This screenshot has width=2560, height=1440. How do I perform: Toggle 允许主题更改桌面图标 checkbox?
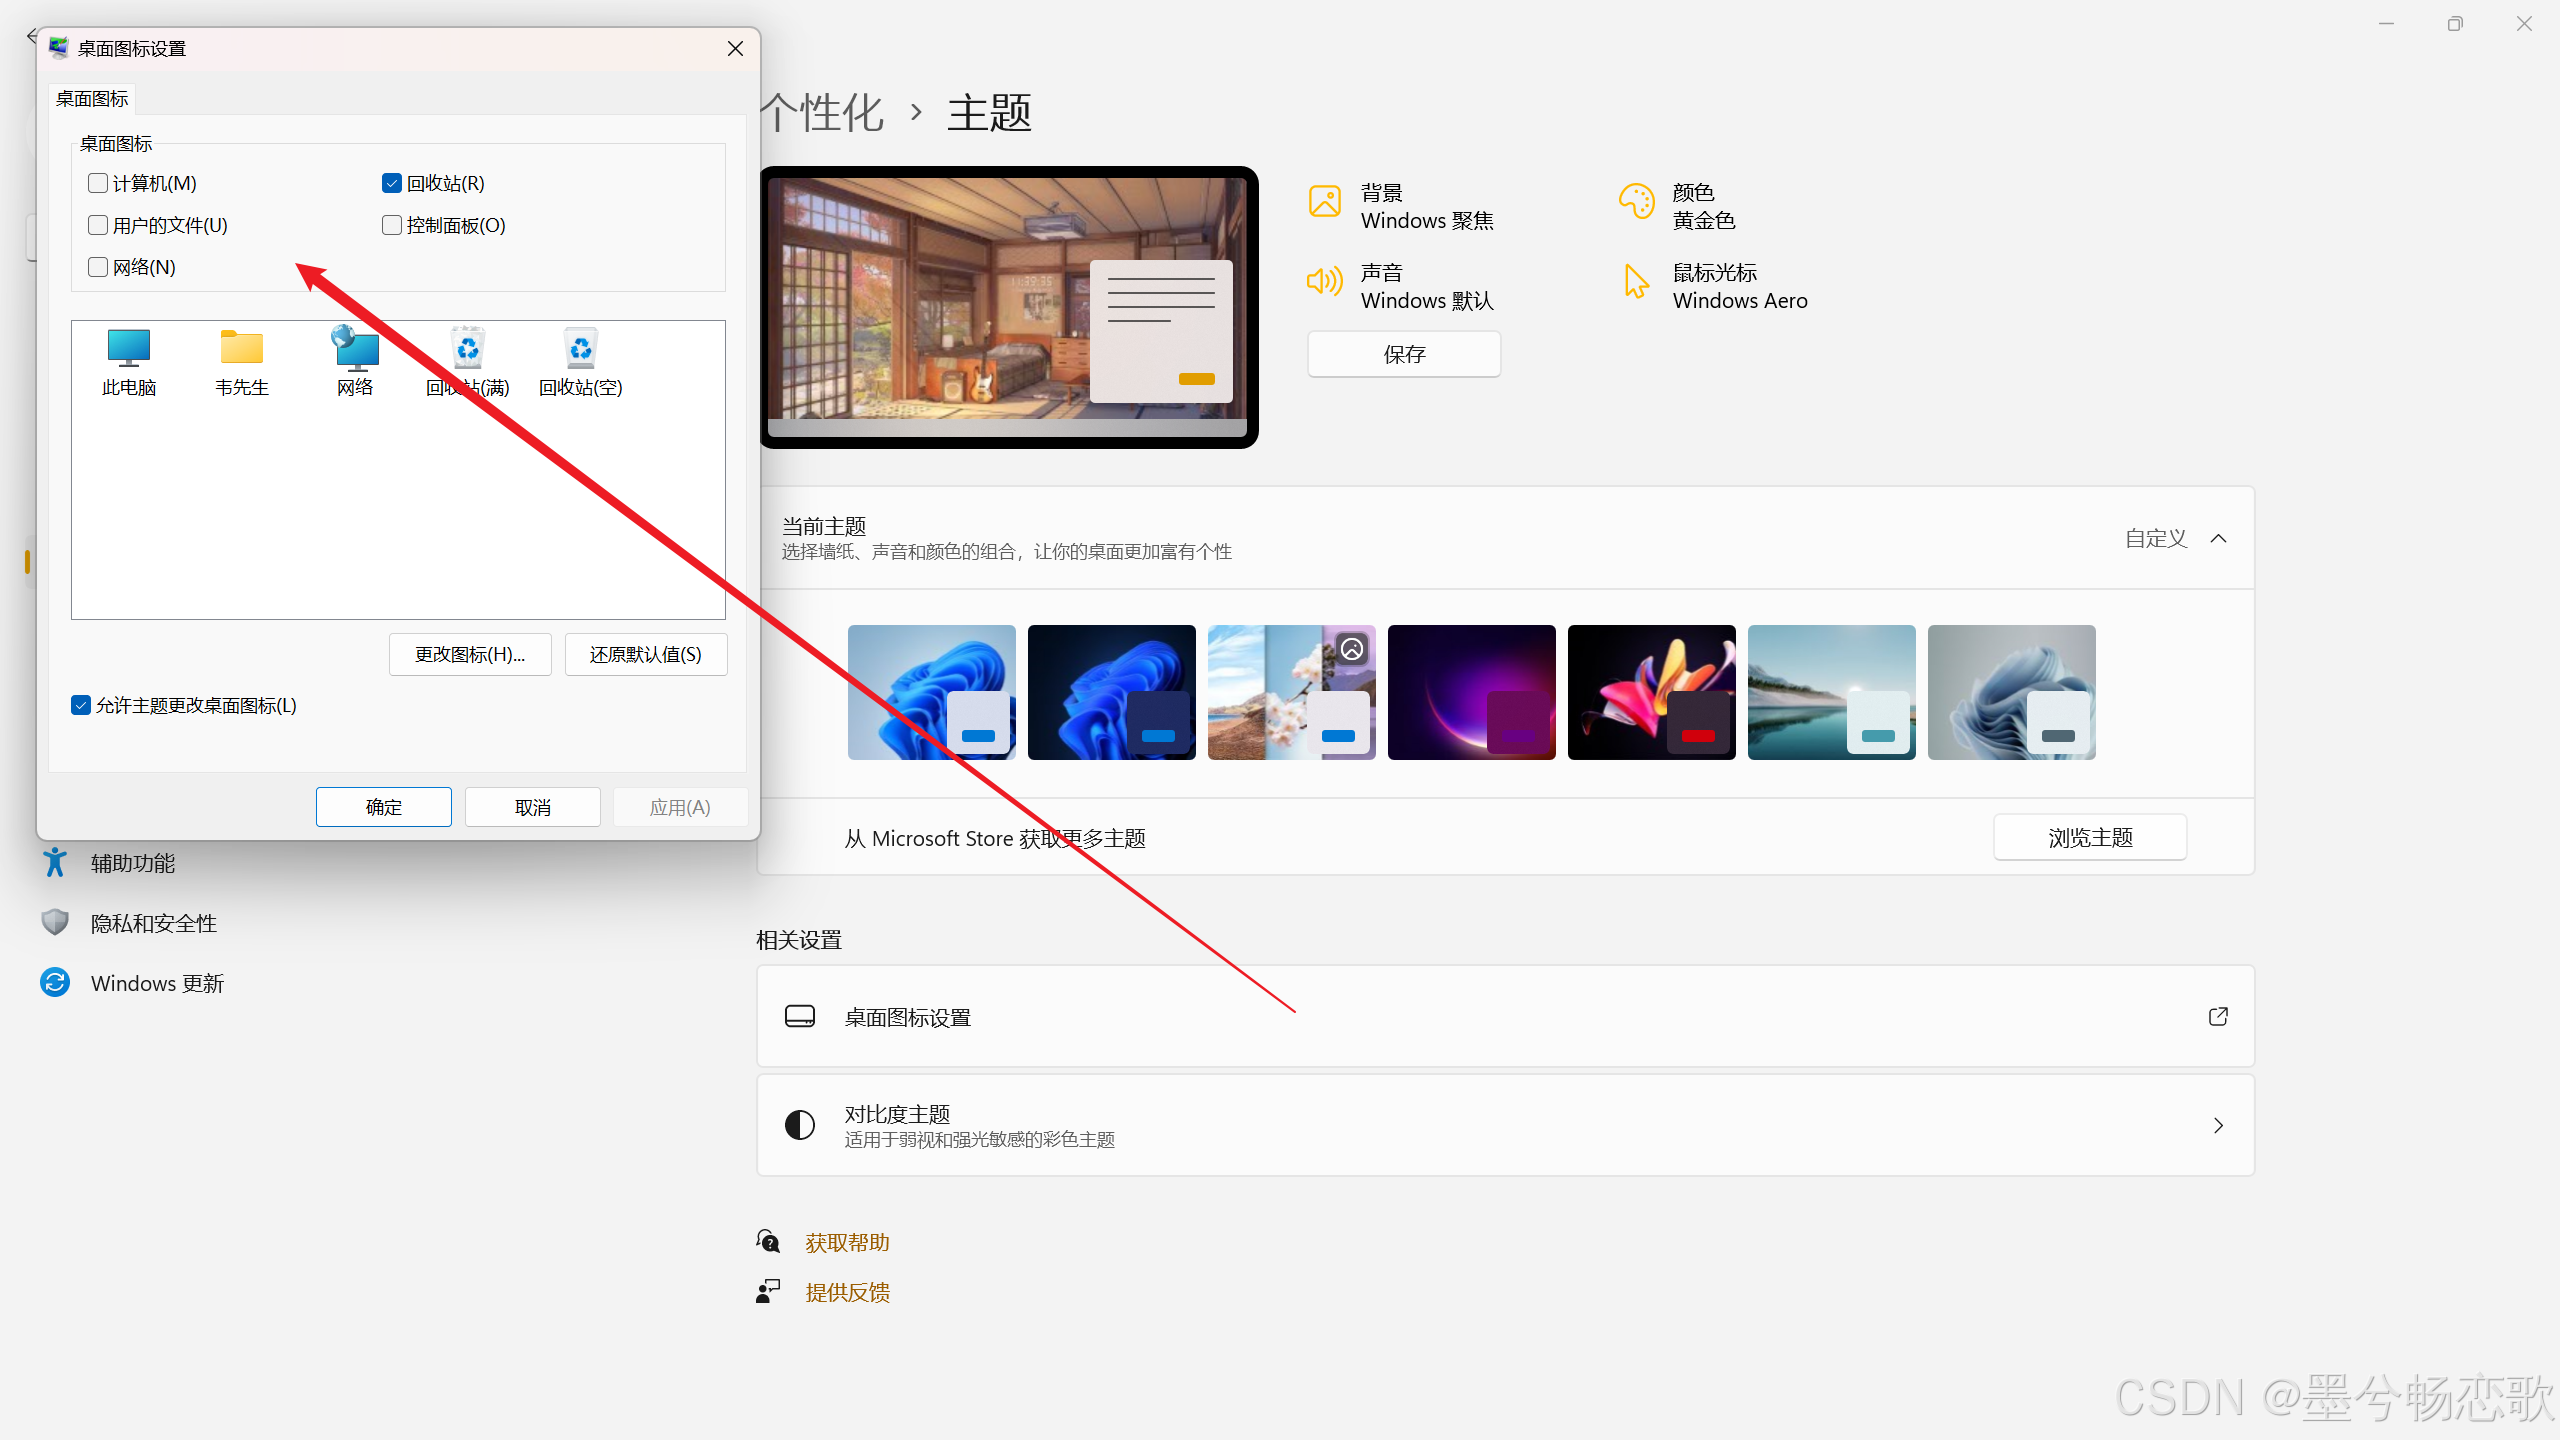(82, 706)
